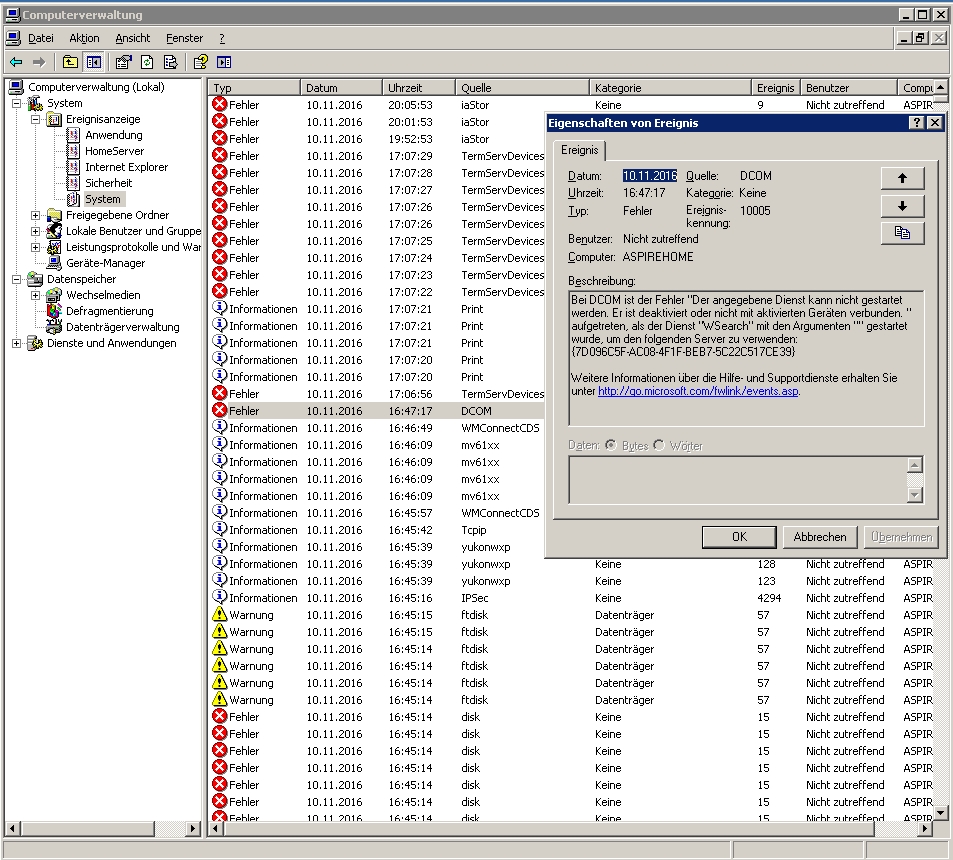Image resolution: width=953 pixels, height=860 pixels.
Task: Click the Refresh toolbar icon
Action: pyautogui.click(x=146, y=62)
